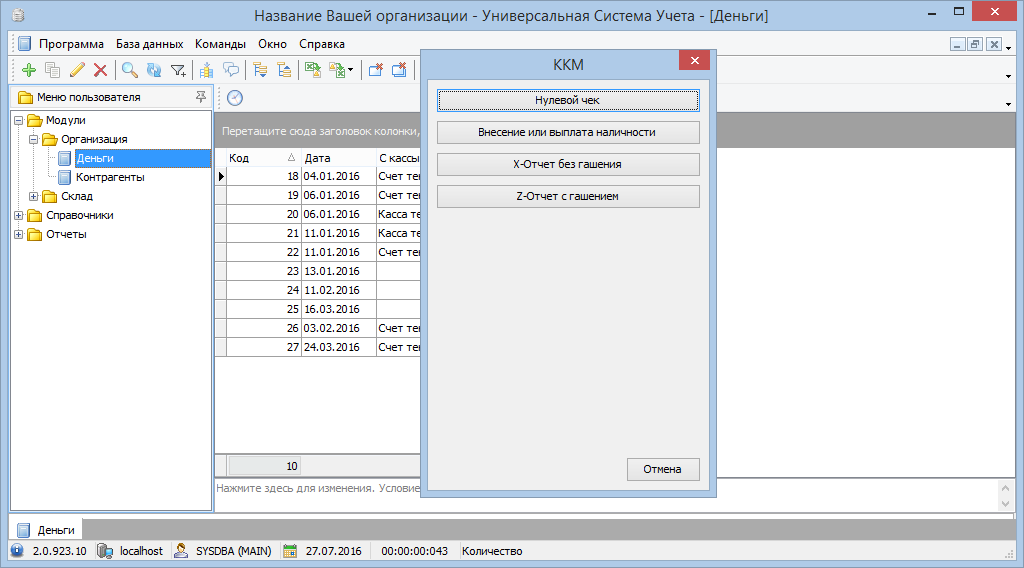Open search with the magnifying glass icon
The width and height of the screenshot is (1024, 568).
130,70
